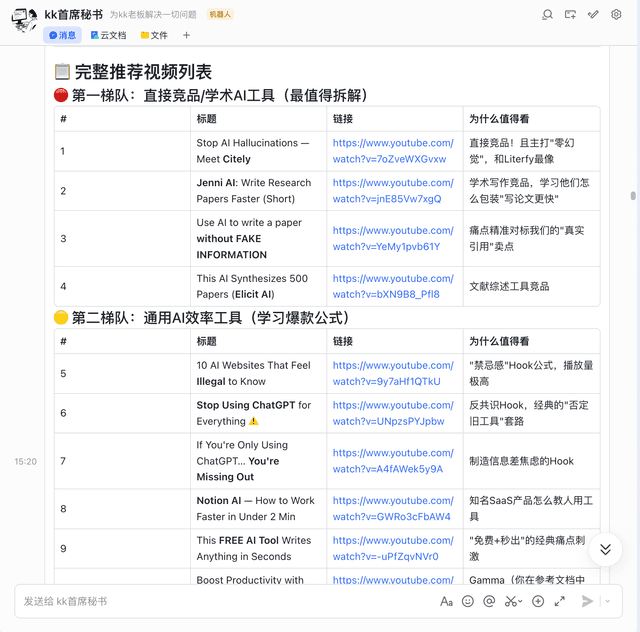Switch to the 云文档 tab
The height and width of the screenshot is (632, 640).
coord(109,35)
